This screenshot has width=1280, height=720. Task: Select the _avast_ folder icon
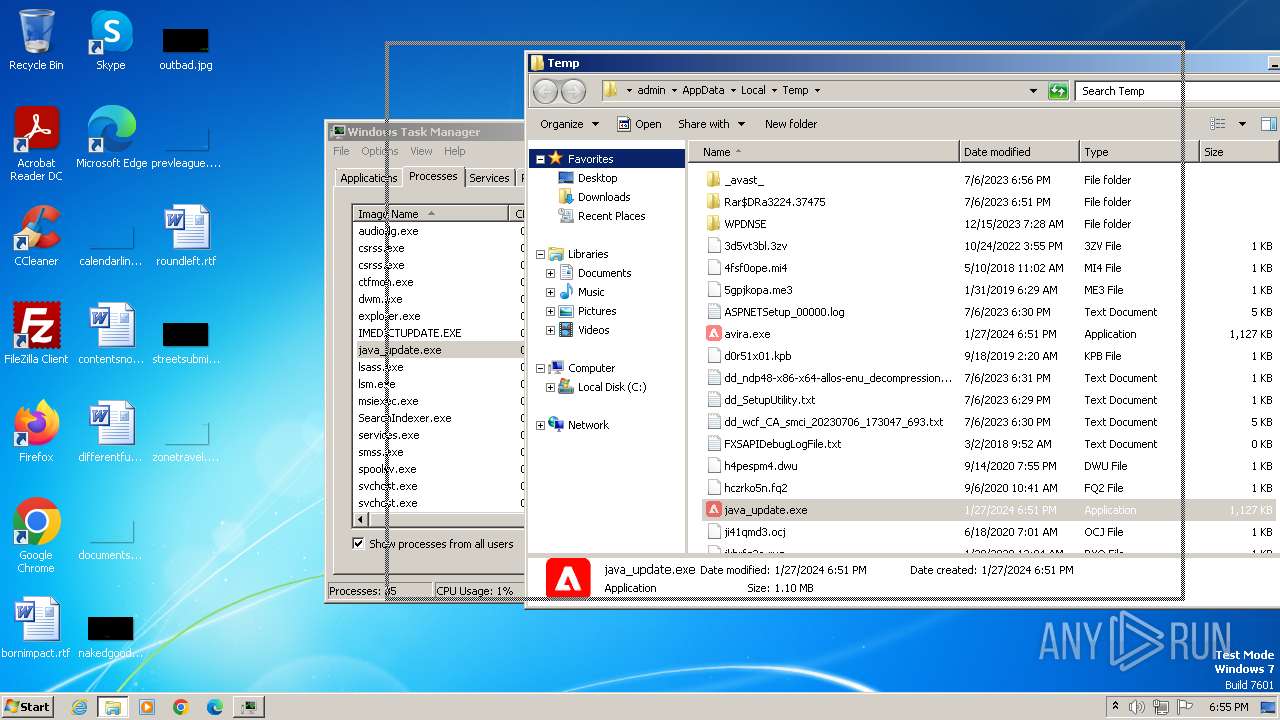713,180
